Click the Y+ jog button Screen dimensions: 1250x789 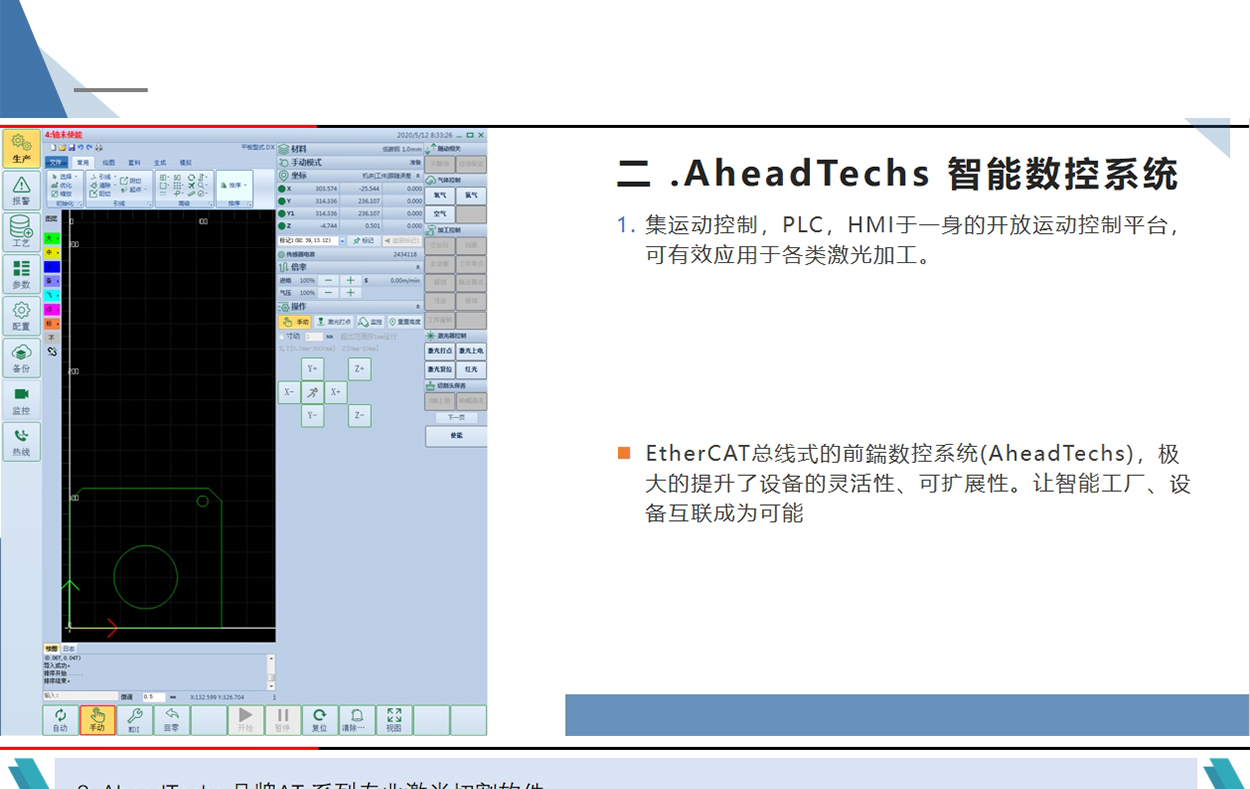click(x=312, y=369)
